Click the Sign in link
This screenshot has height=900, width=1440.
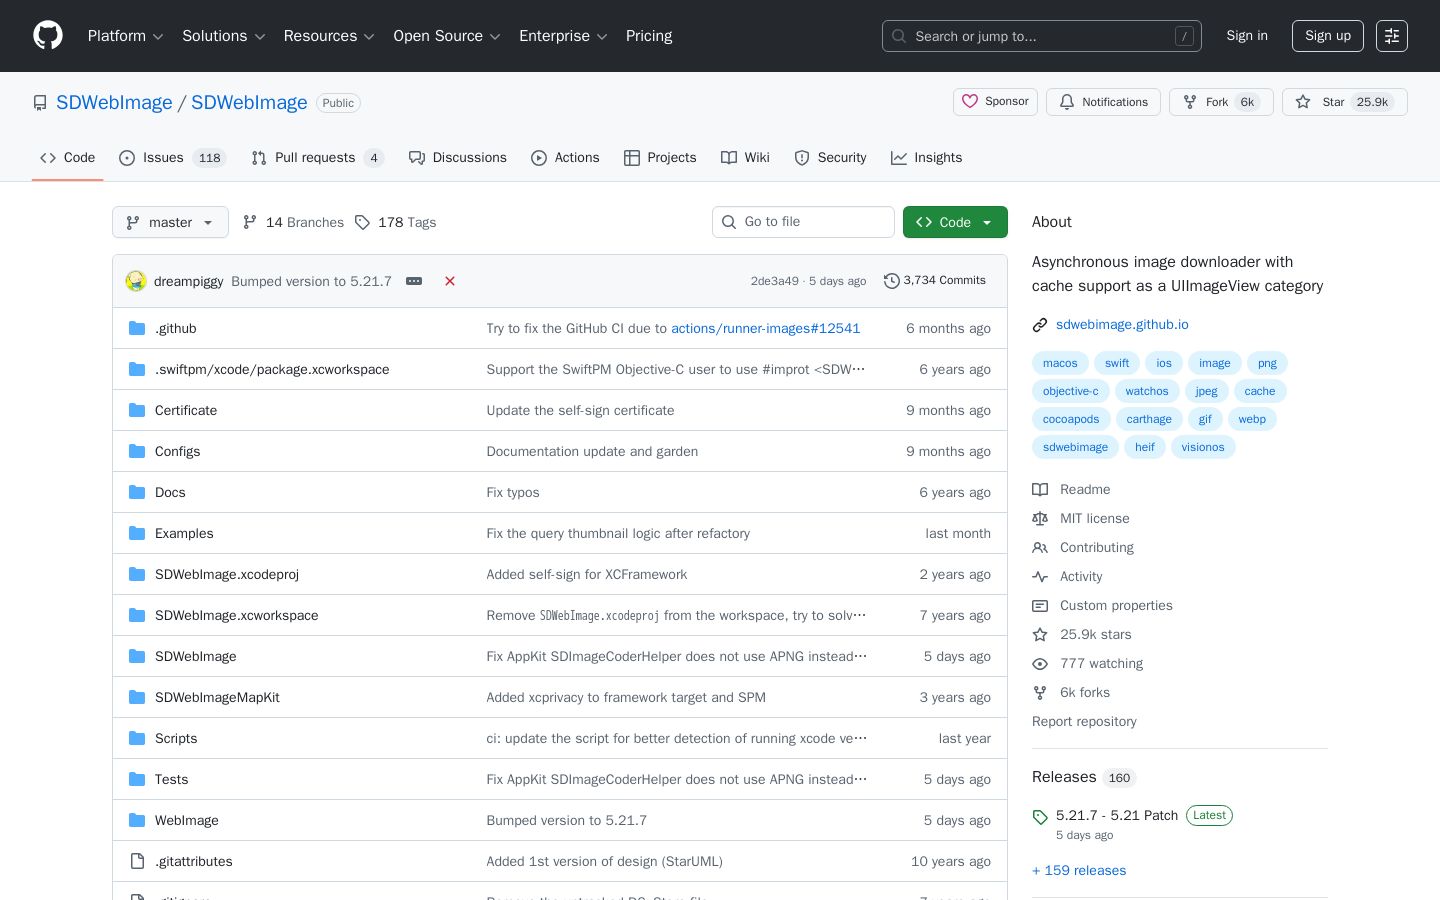coord(1247,36)
